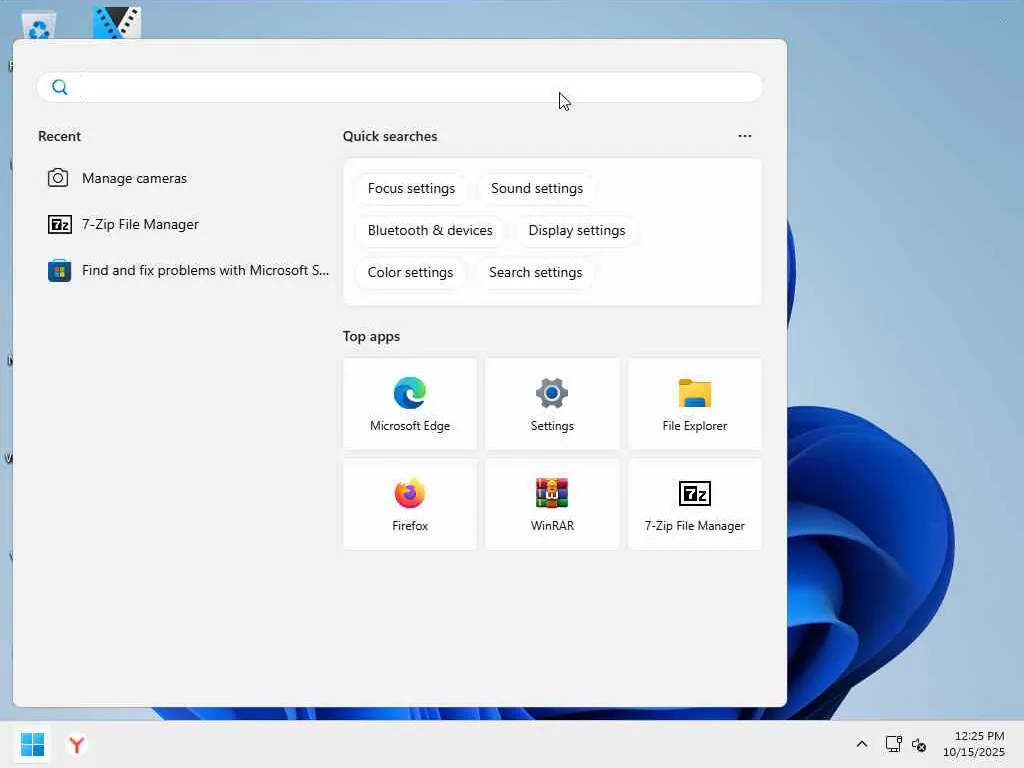The width and height of the screenshot is (1024, 768).
Task: Select the Sound settings quick search
Action: point(537,188)
